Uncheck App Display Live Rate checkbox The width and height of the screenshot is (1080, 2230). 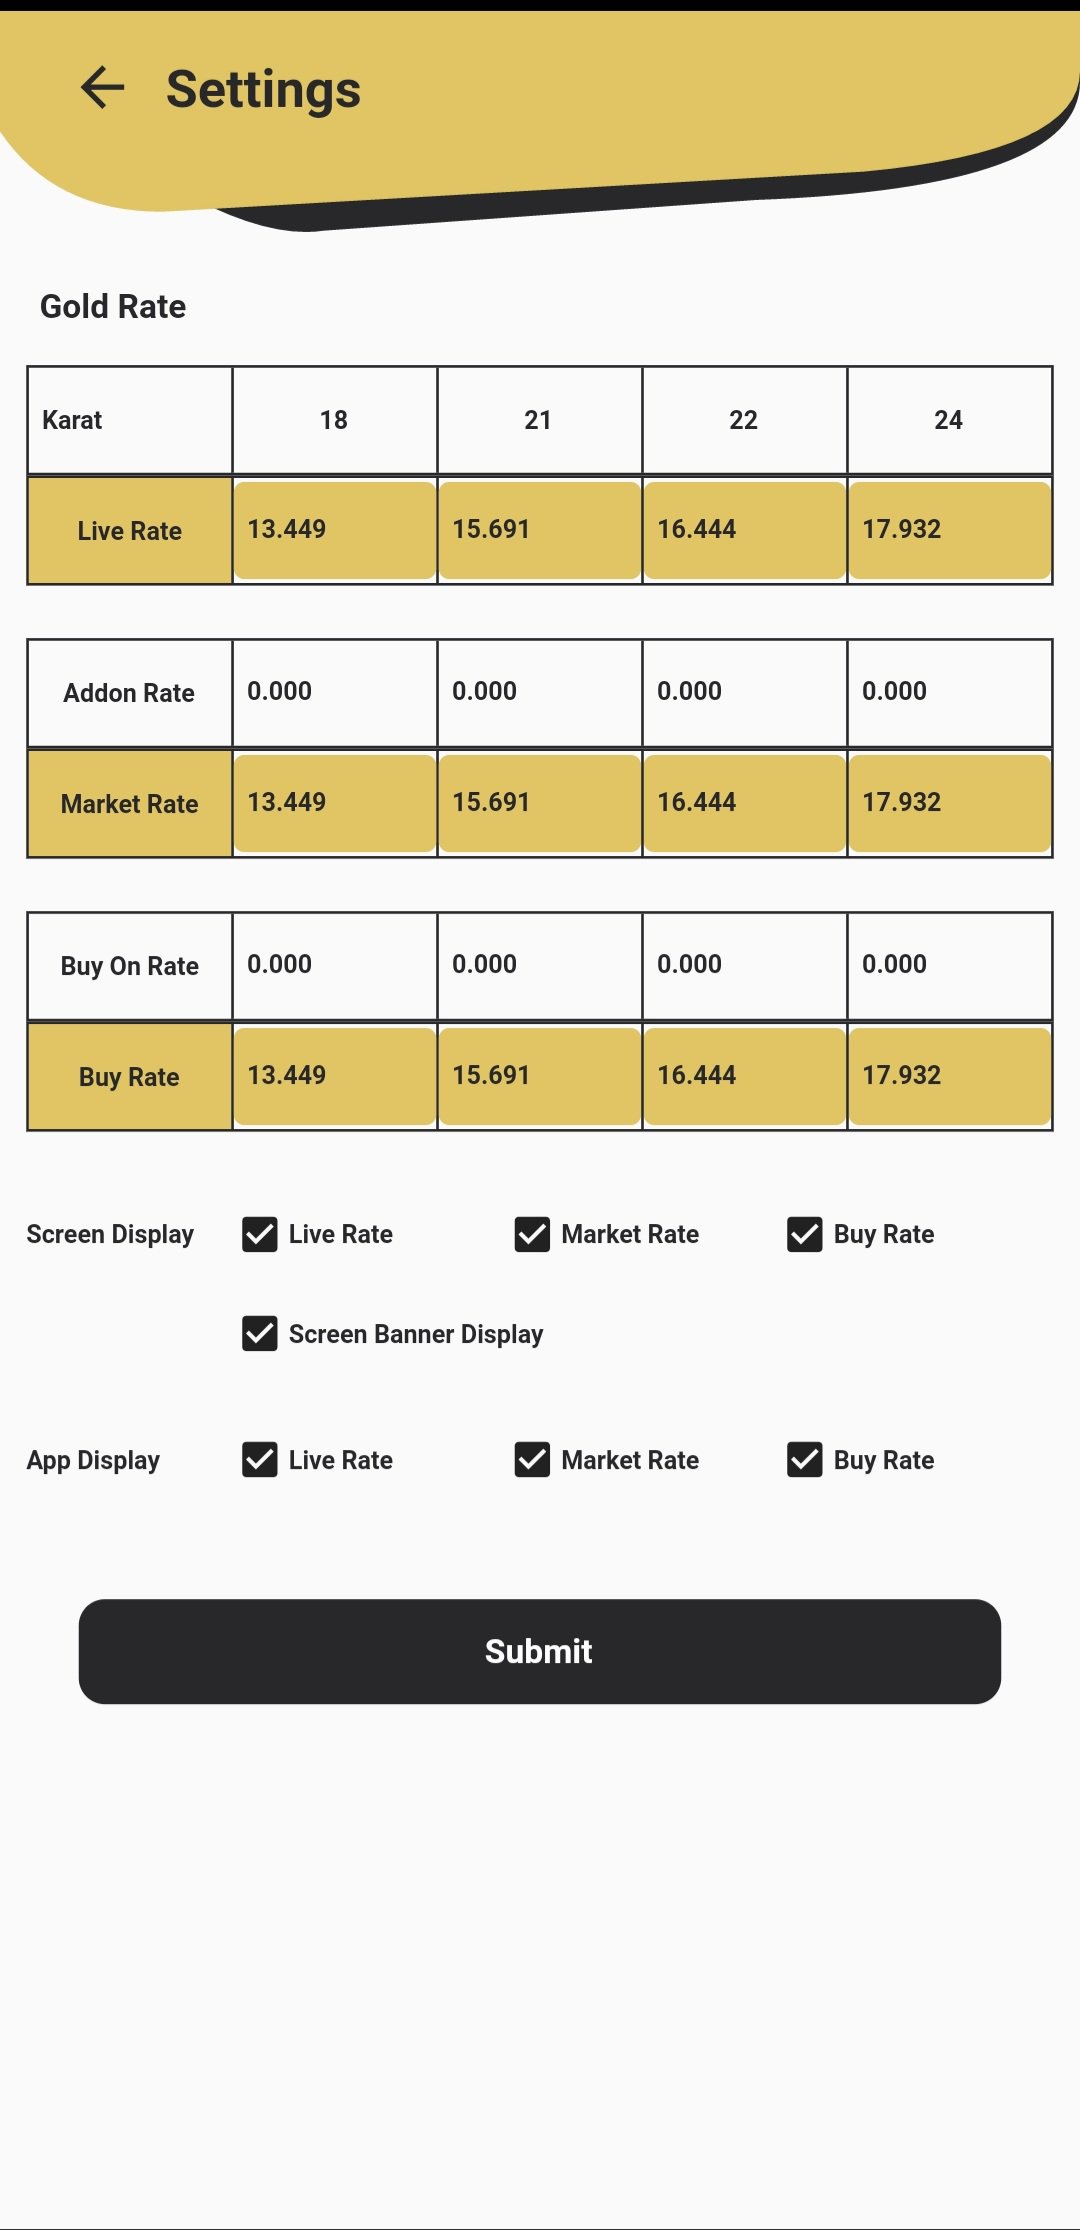click(260, 1460)
